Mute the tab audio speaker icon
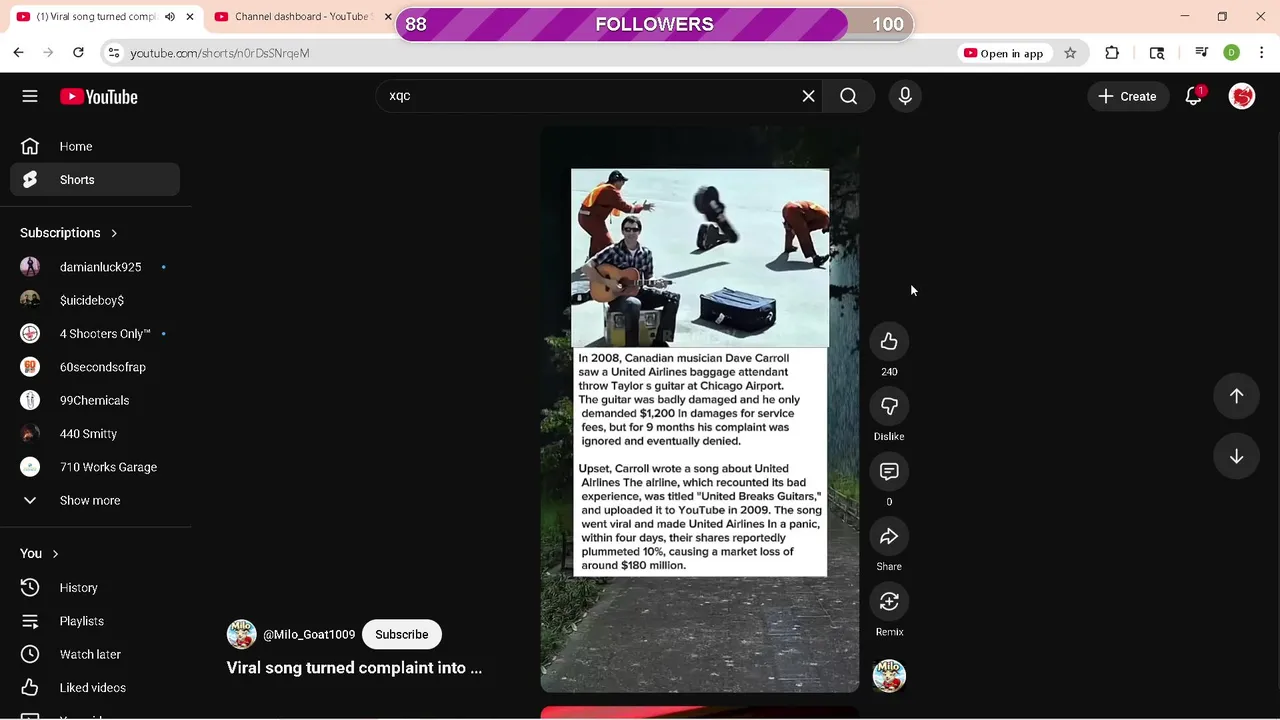 (x=170, y=17)
